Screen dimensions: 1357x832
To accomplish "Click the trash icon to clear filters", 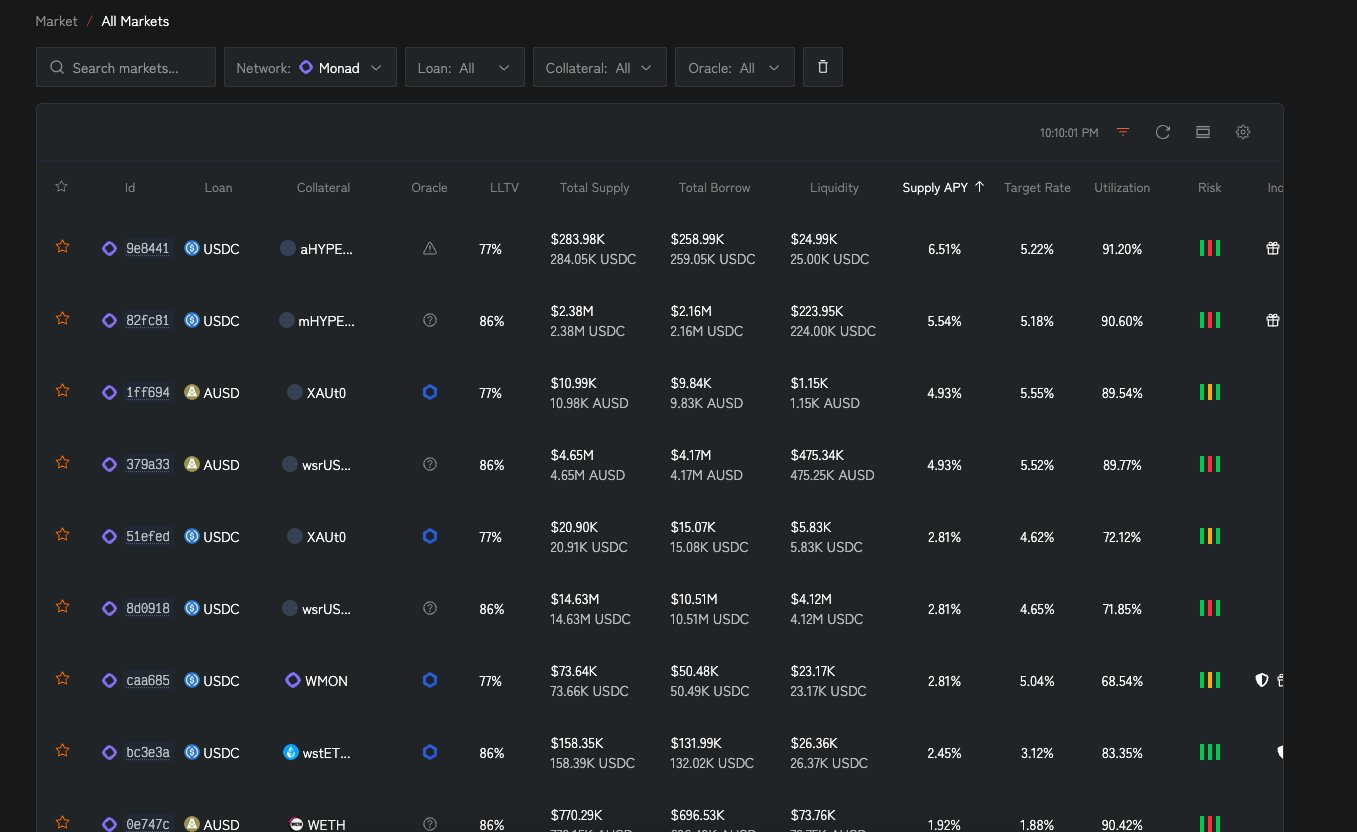I will tap(823, 67).
